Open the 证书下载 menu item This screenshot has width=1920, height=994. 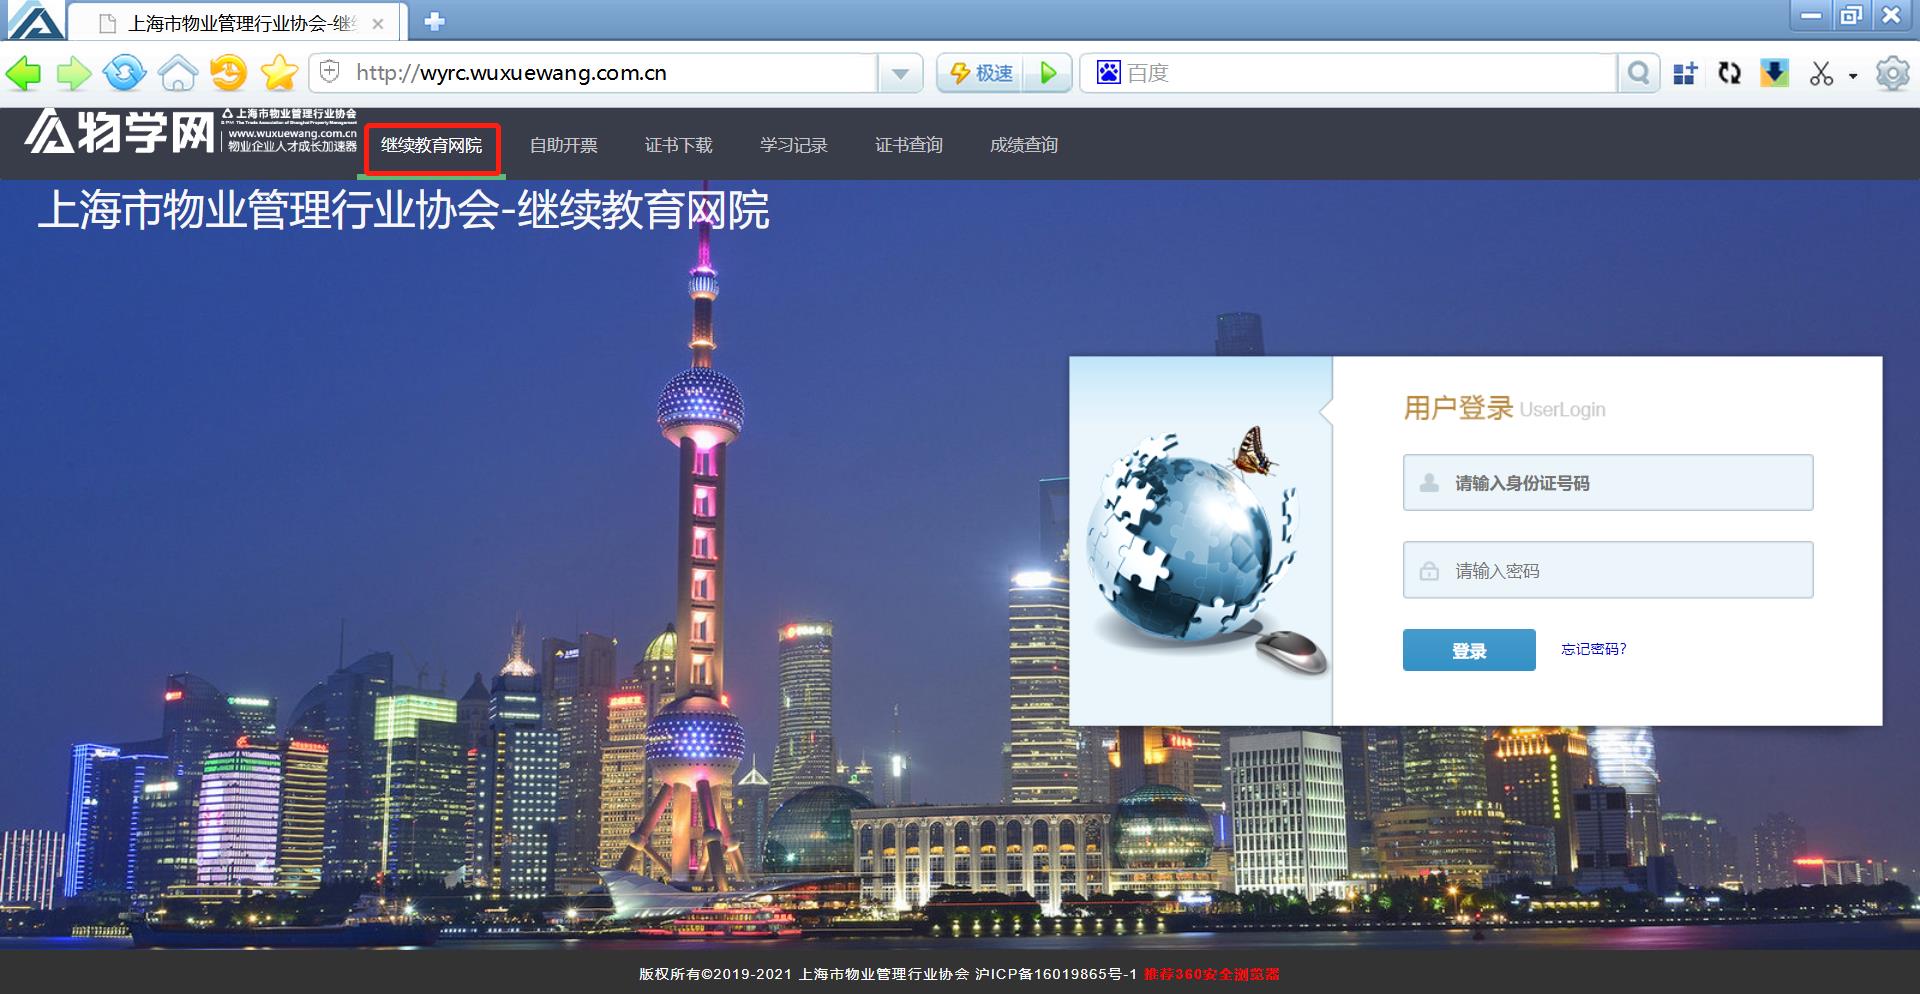pos(678,146)
